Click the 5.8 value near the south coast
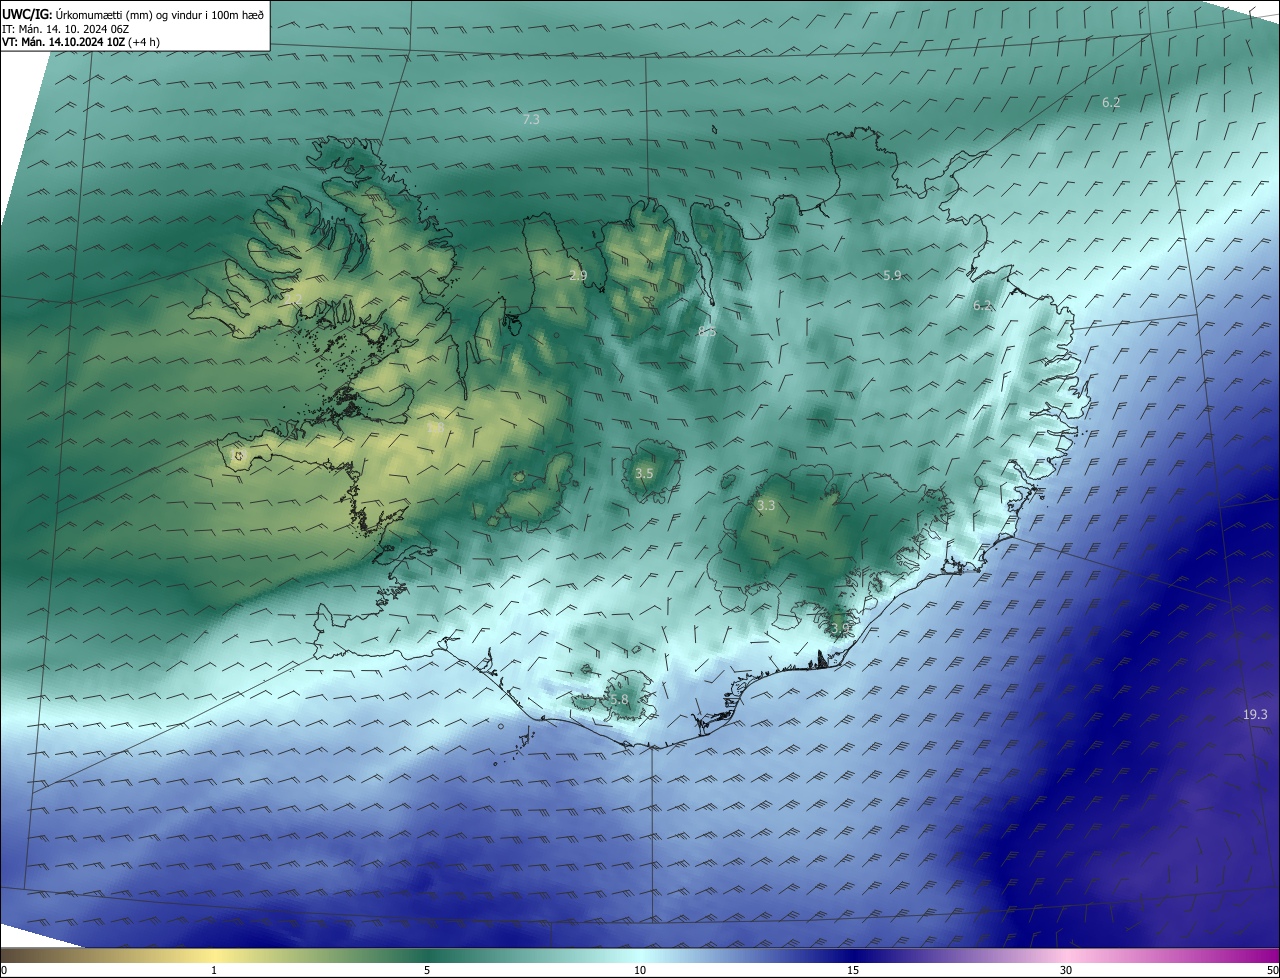Screen dimensions: 1280x978 pos(619,700)
